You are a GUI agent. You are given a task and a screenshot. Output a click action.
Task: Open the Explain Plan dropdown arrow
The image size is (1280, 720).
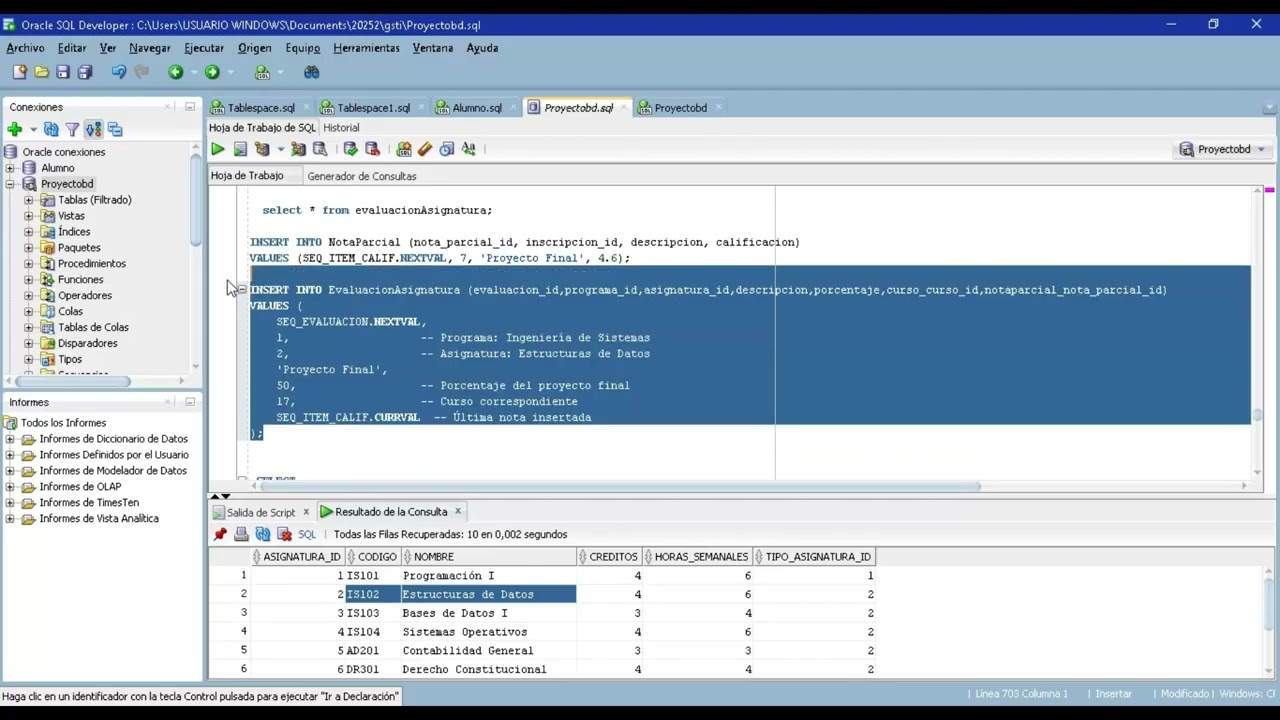[281, 149]
